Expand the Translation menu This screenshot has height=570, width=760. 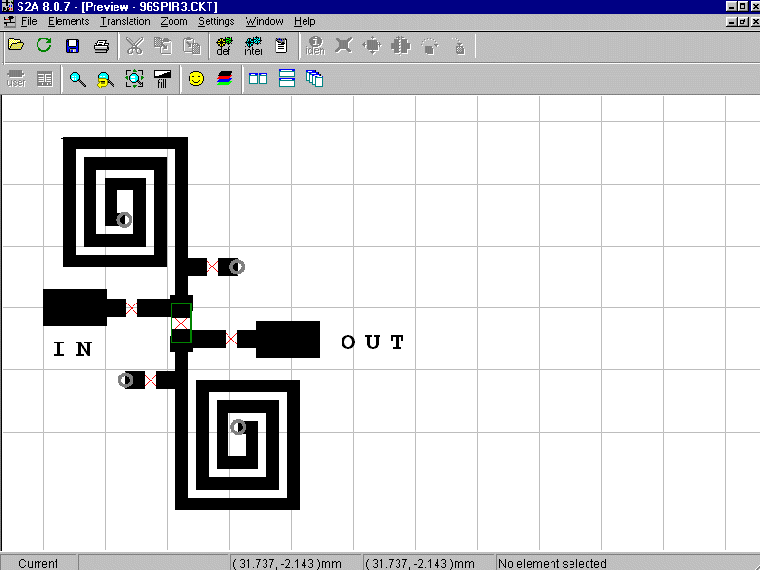pyautogui.click(x=125, y=21)
